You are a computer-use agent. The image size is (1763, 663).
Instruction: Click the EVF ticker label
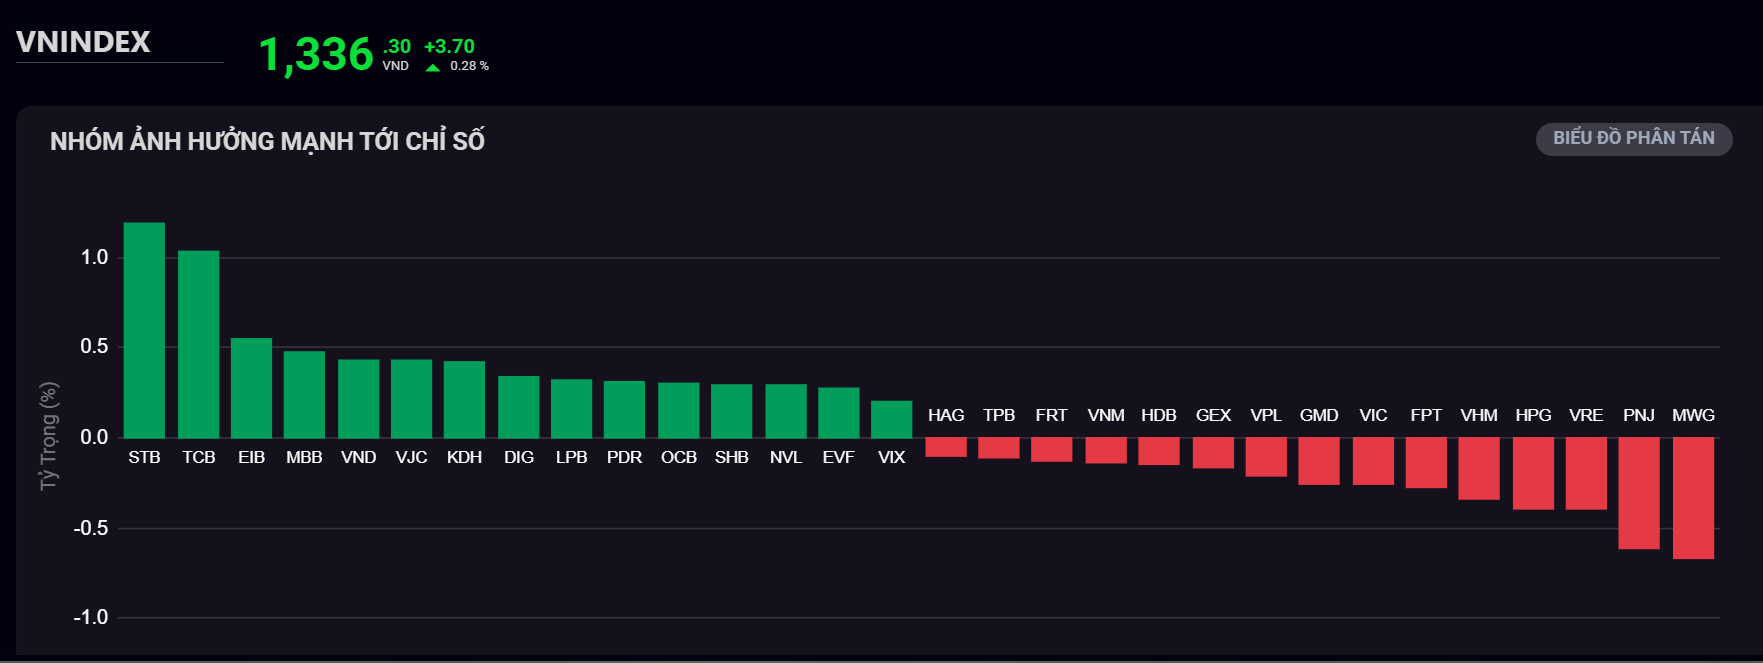(x=838, y=457)
